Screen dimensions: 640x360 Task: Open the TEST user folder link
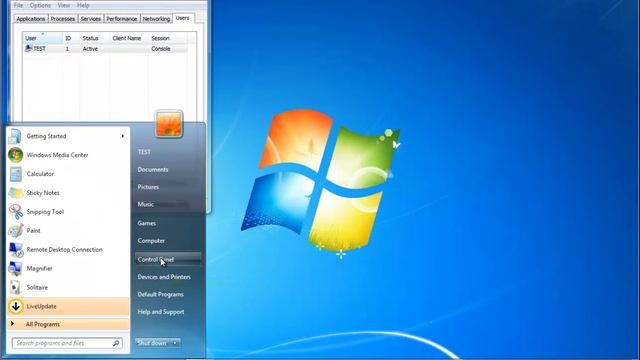[x=144, y=152]
